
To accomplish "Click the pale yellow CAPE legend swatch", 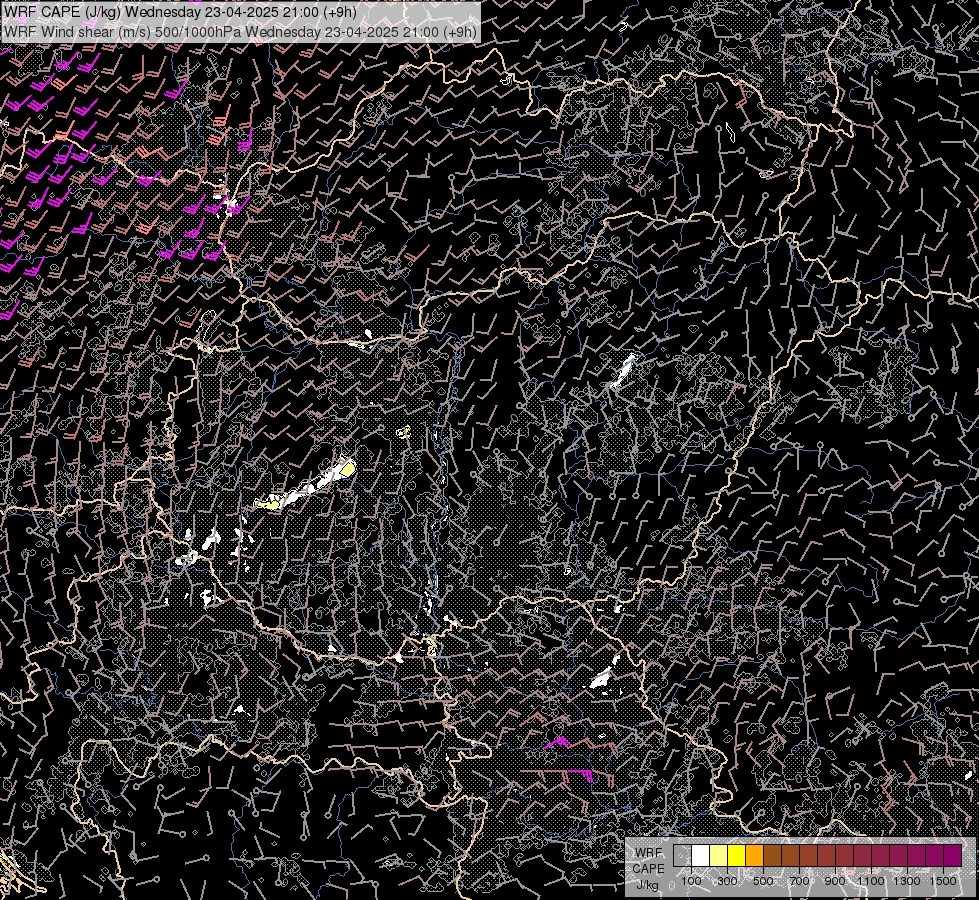I will tap(719, 855).
